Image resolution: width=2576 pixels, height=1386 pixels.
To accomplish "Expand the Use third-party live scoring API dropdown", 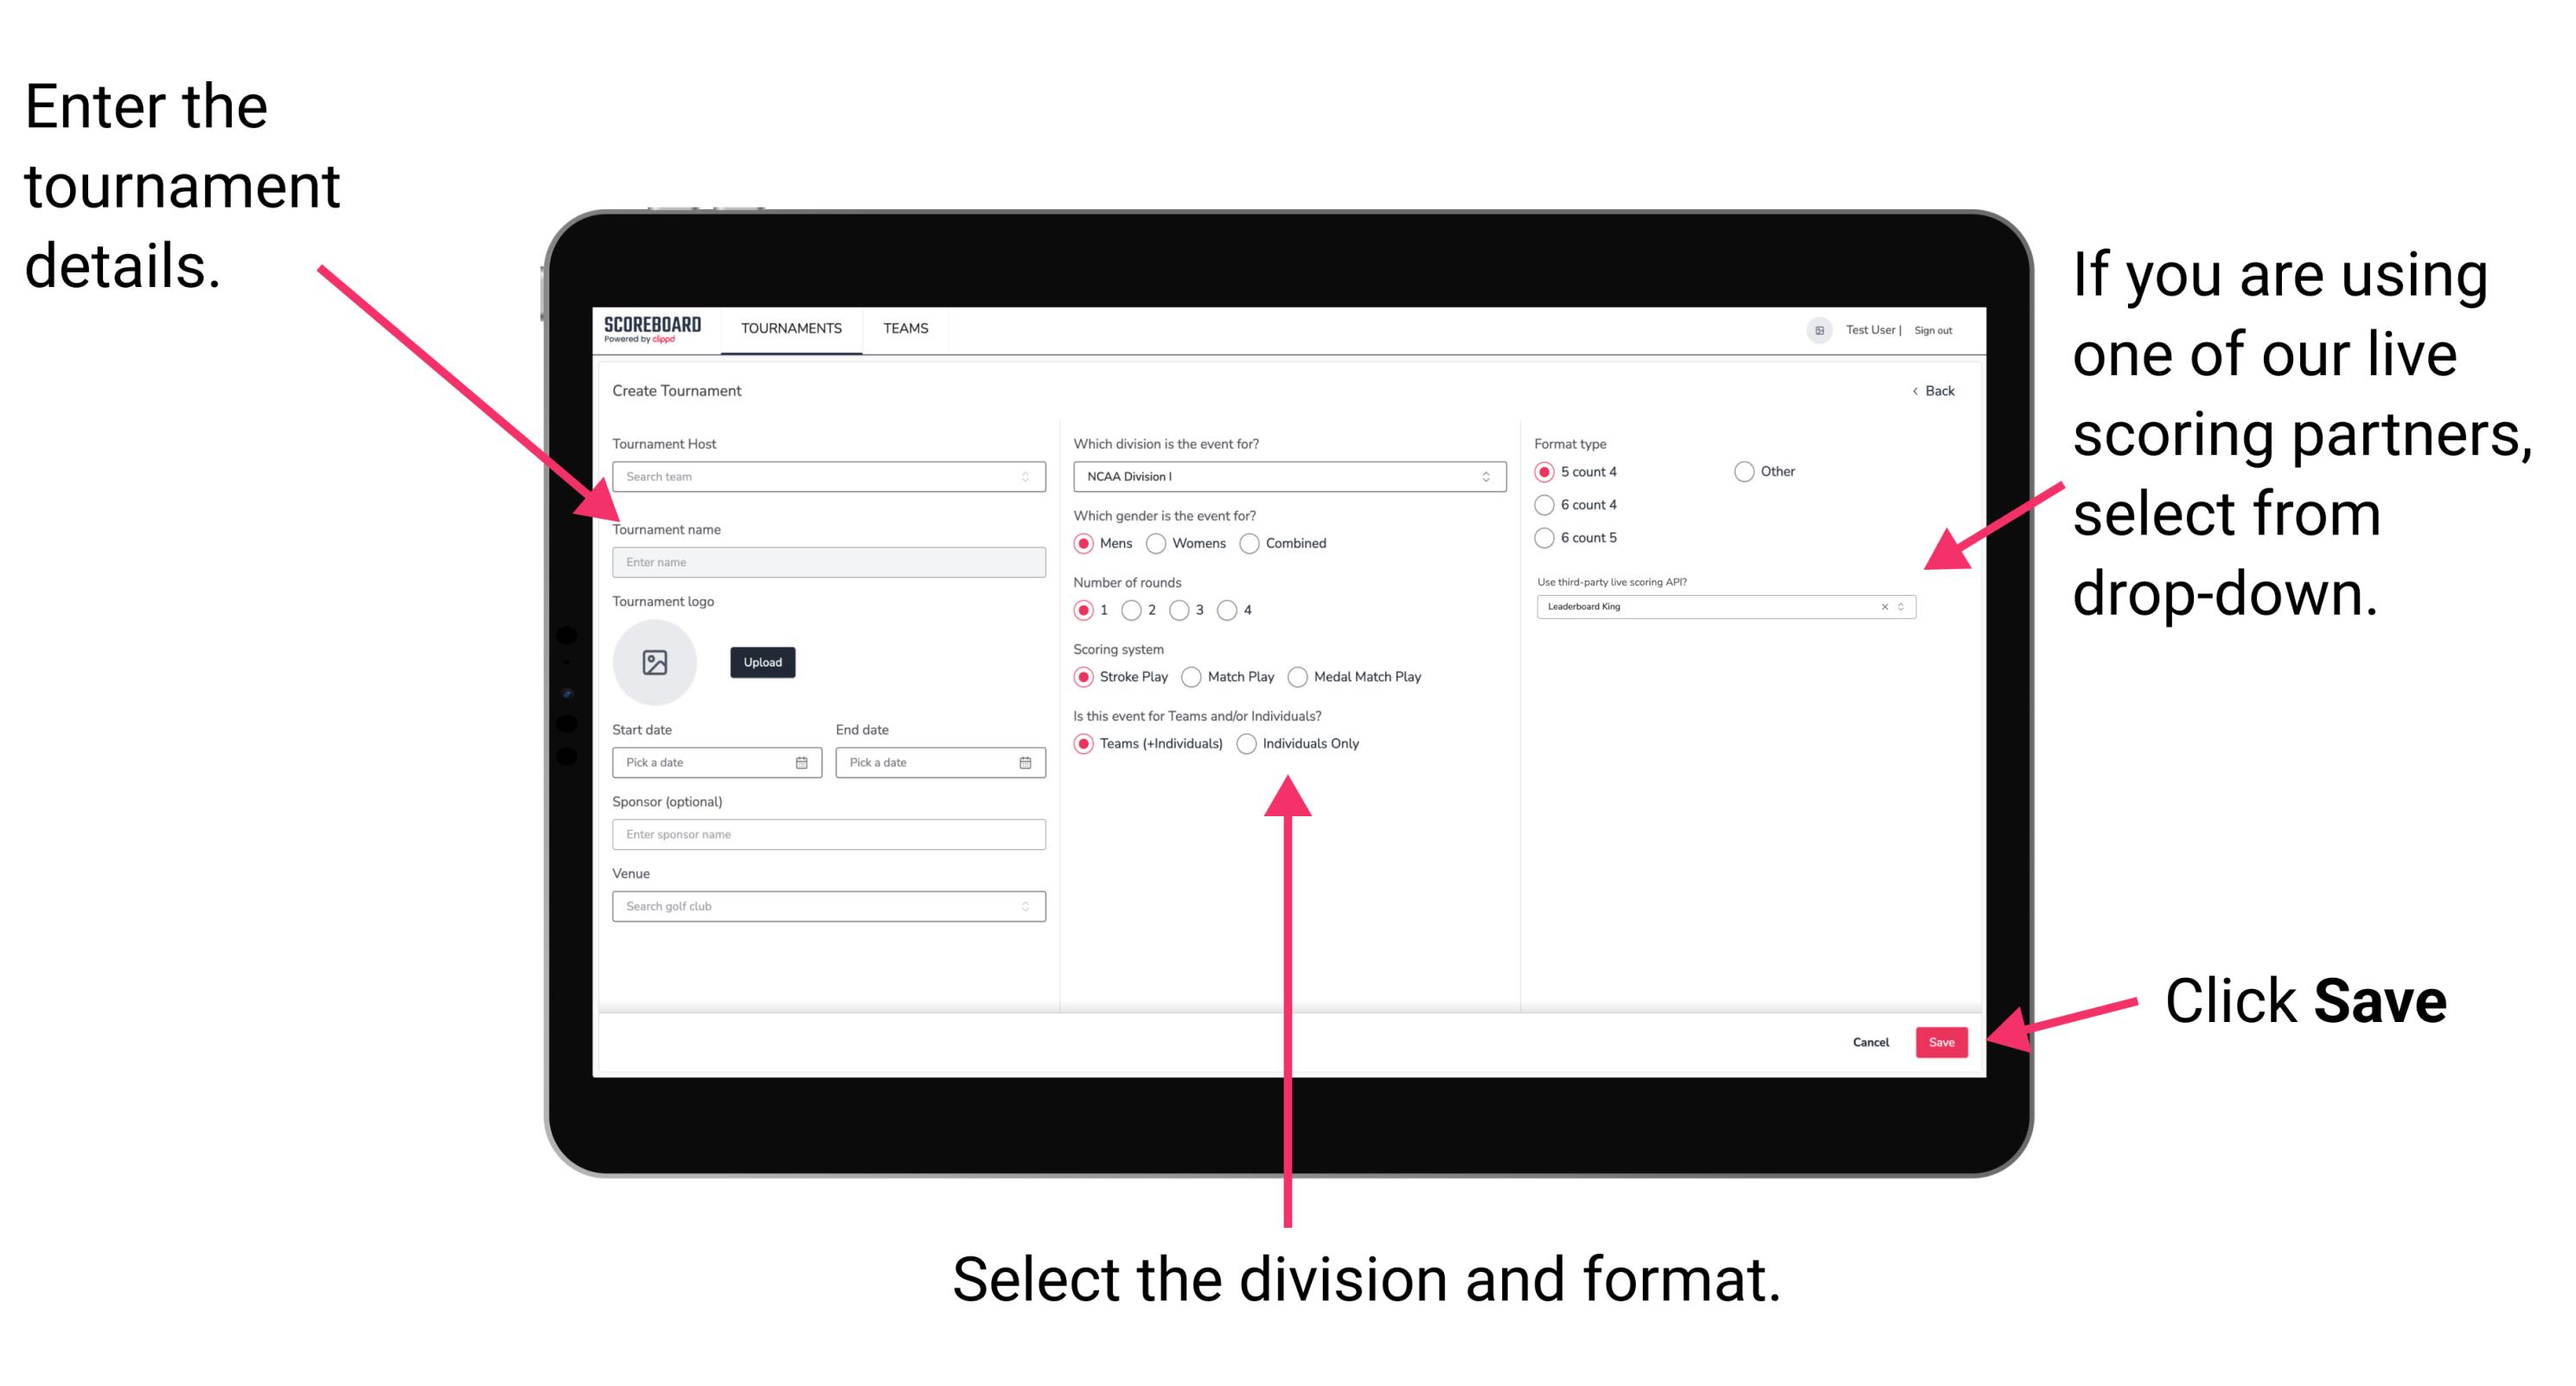I will 1905,608.
